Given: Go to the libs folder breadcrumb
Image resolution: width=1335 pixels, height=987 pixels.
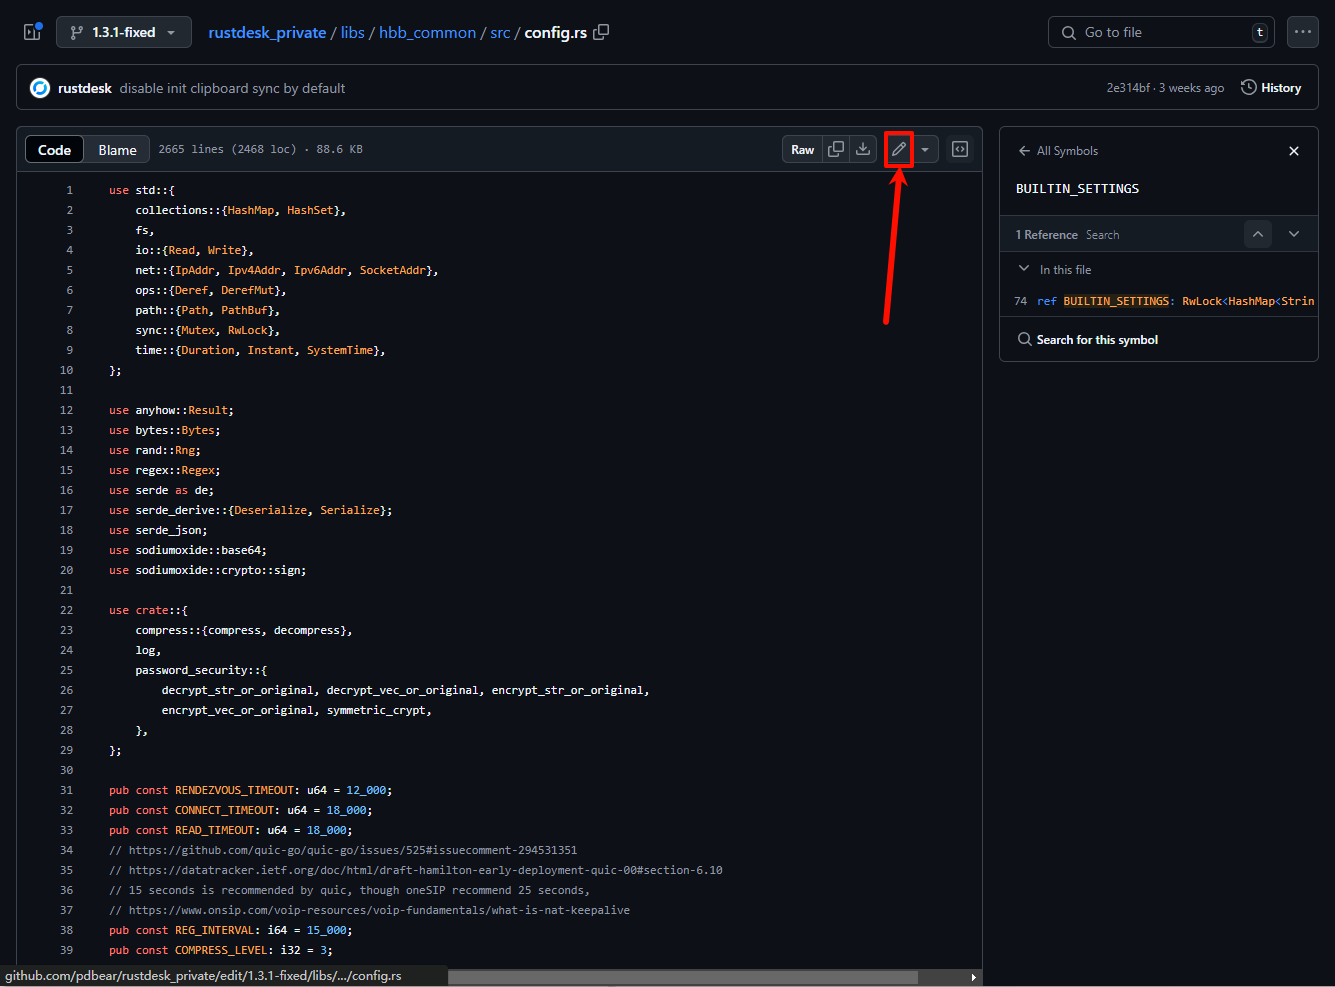Looking at the screenshot, I should 353,32.
